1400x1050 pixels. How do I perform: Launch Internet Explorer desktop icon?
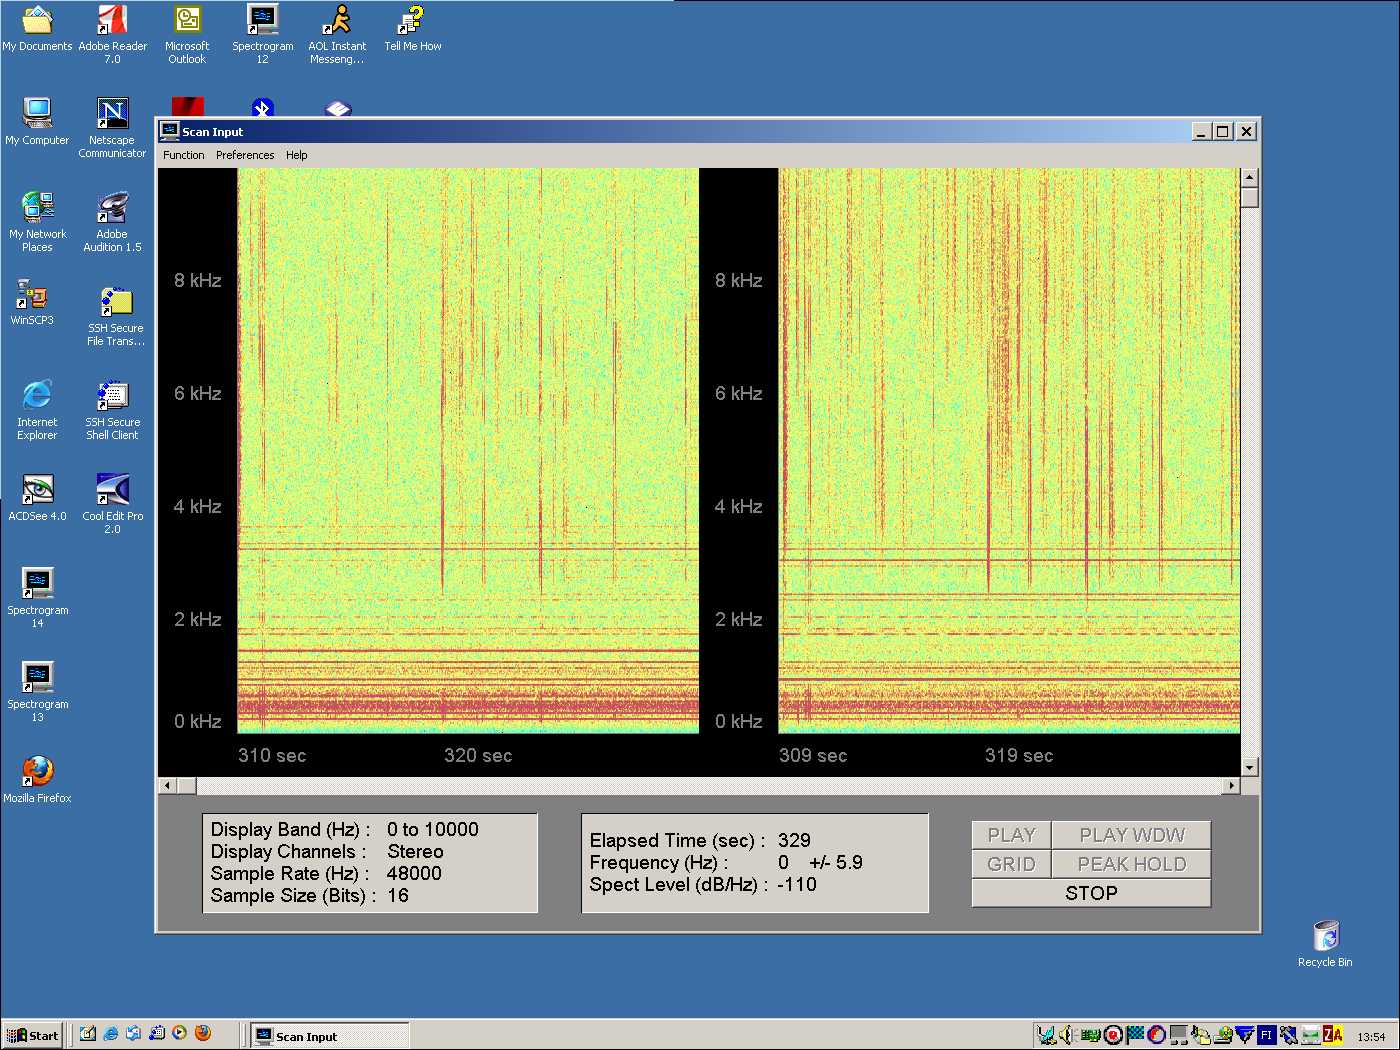tap(37, 409)
